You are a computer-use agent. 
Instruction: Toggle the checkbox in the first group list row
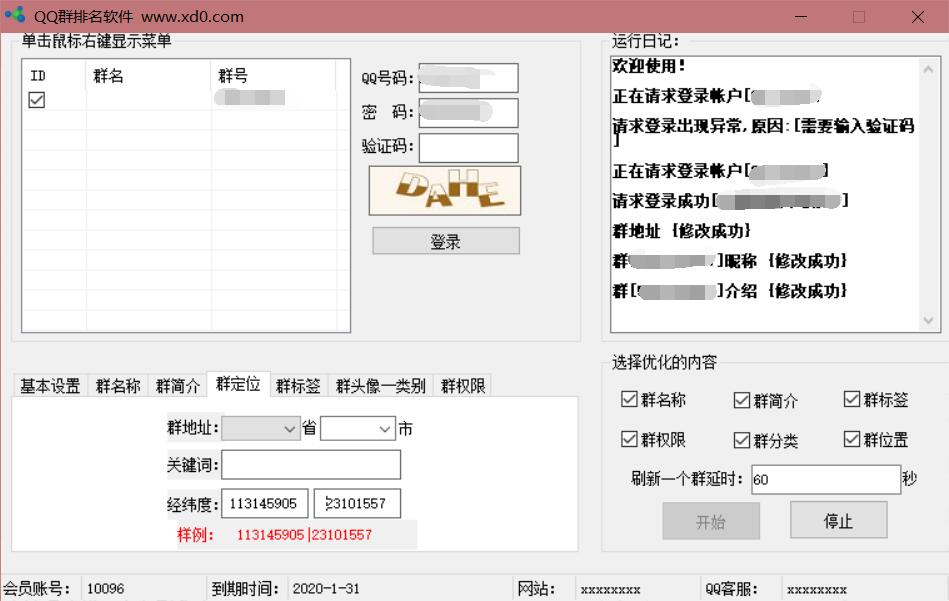pyautogui.click(x=36, y=100)
